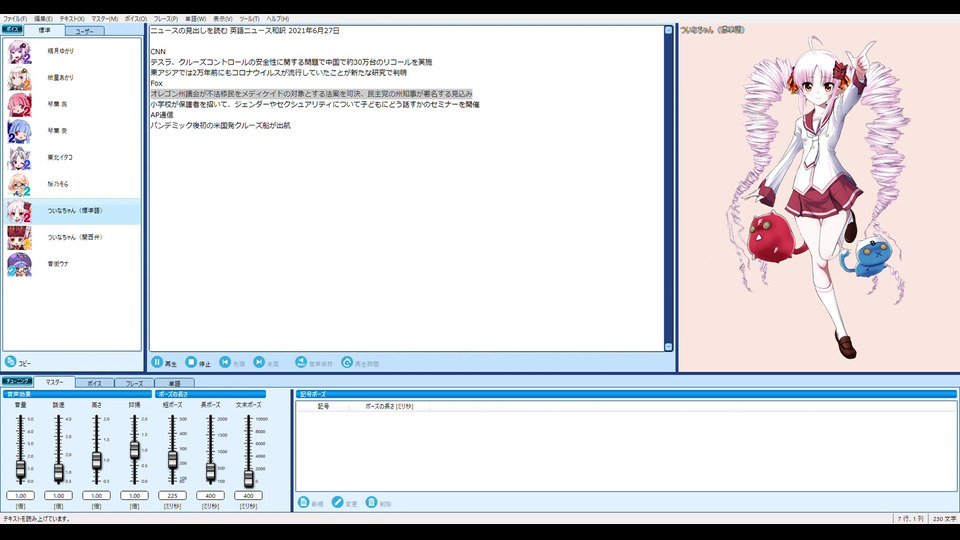This screenshot has height=540, width=960.
Task: Click the 長ポーズ value field
Action: tap(210, 495)
